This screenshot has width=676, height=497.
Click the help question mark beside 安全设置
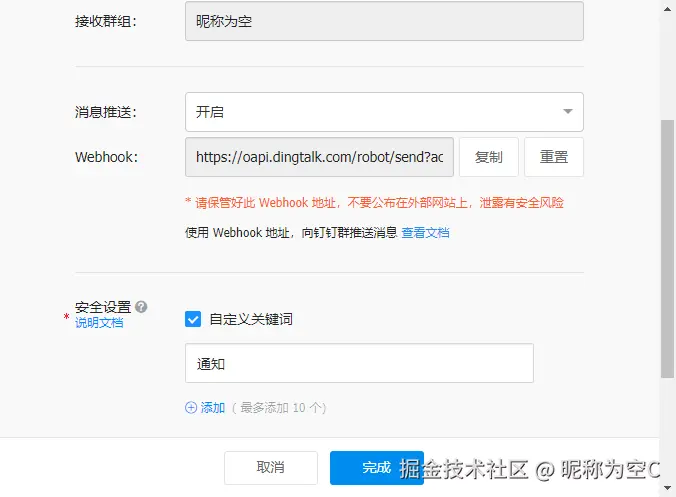[x=141, y=307]
